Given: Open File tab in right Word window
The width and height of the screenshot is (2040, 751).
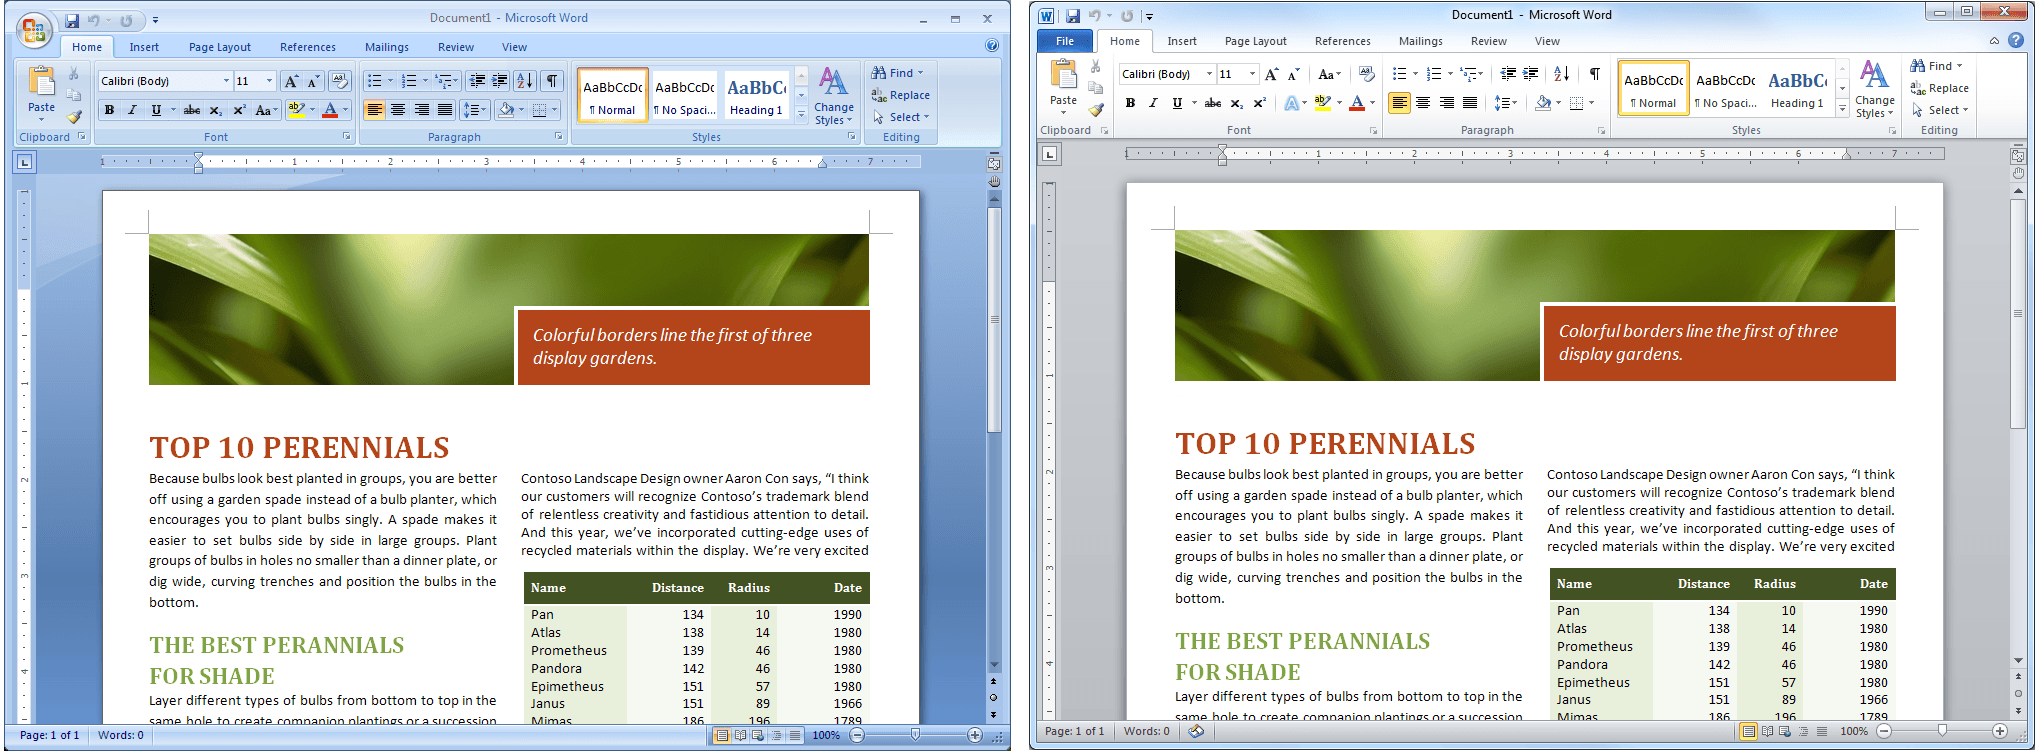Looking at the screenshot, I should point(1065,41).
